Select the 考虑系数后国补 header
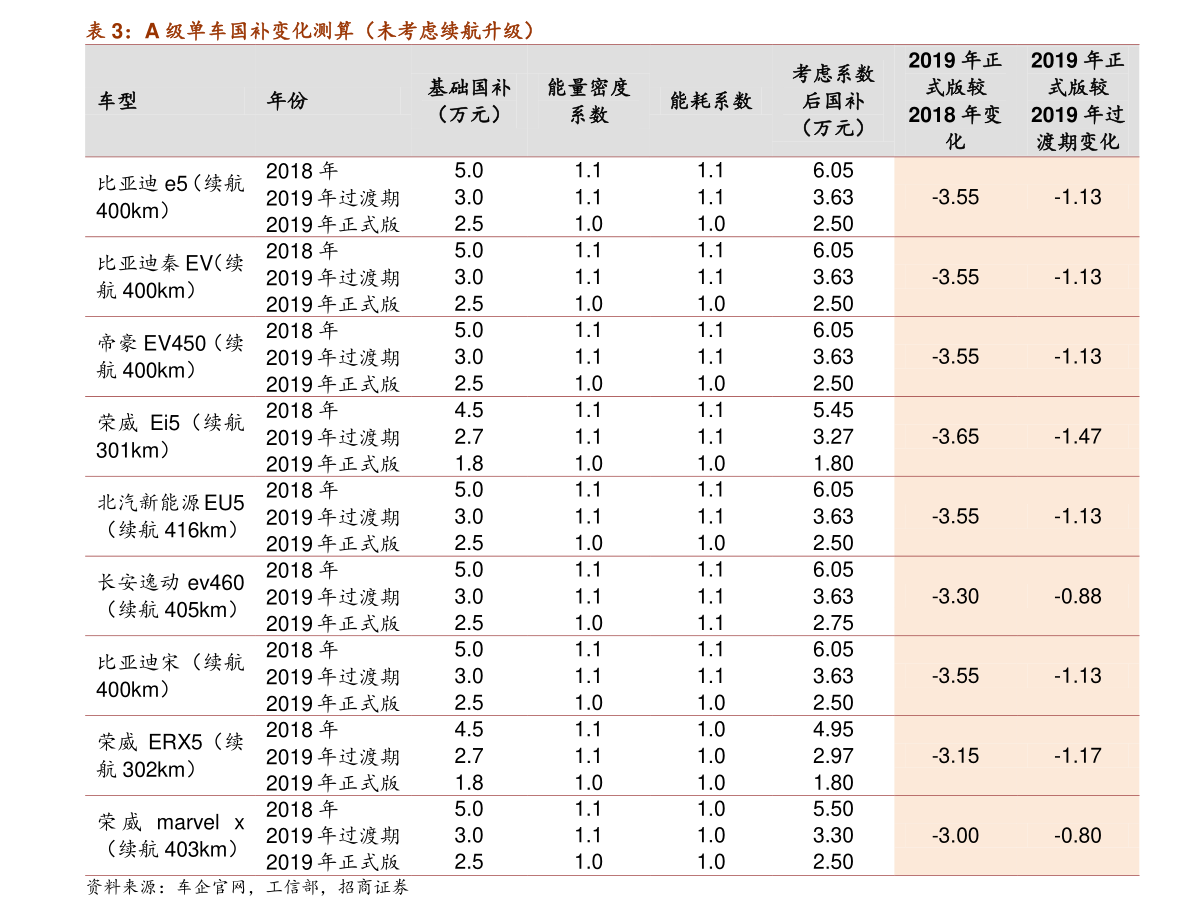 (833, 101)
